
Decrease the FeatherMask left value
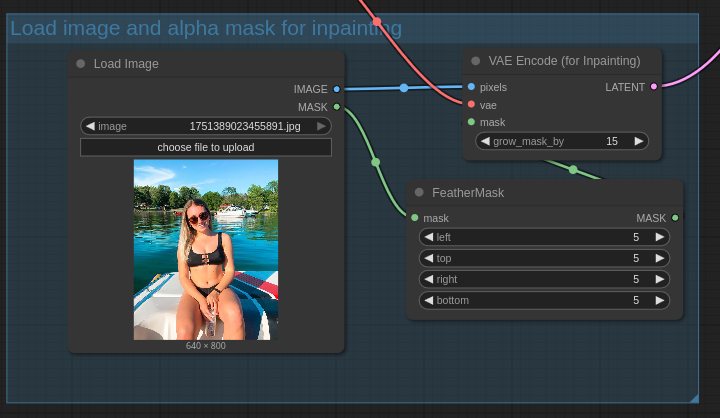429,237
